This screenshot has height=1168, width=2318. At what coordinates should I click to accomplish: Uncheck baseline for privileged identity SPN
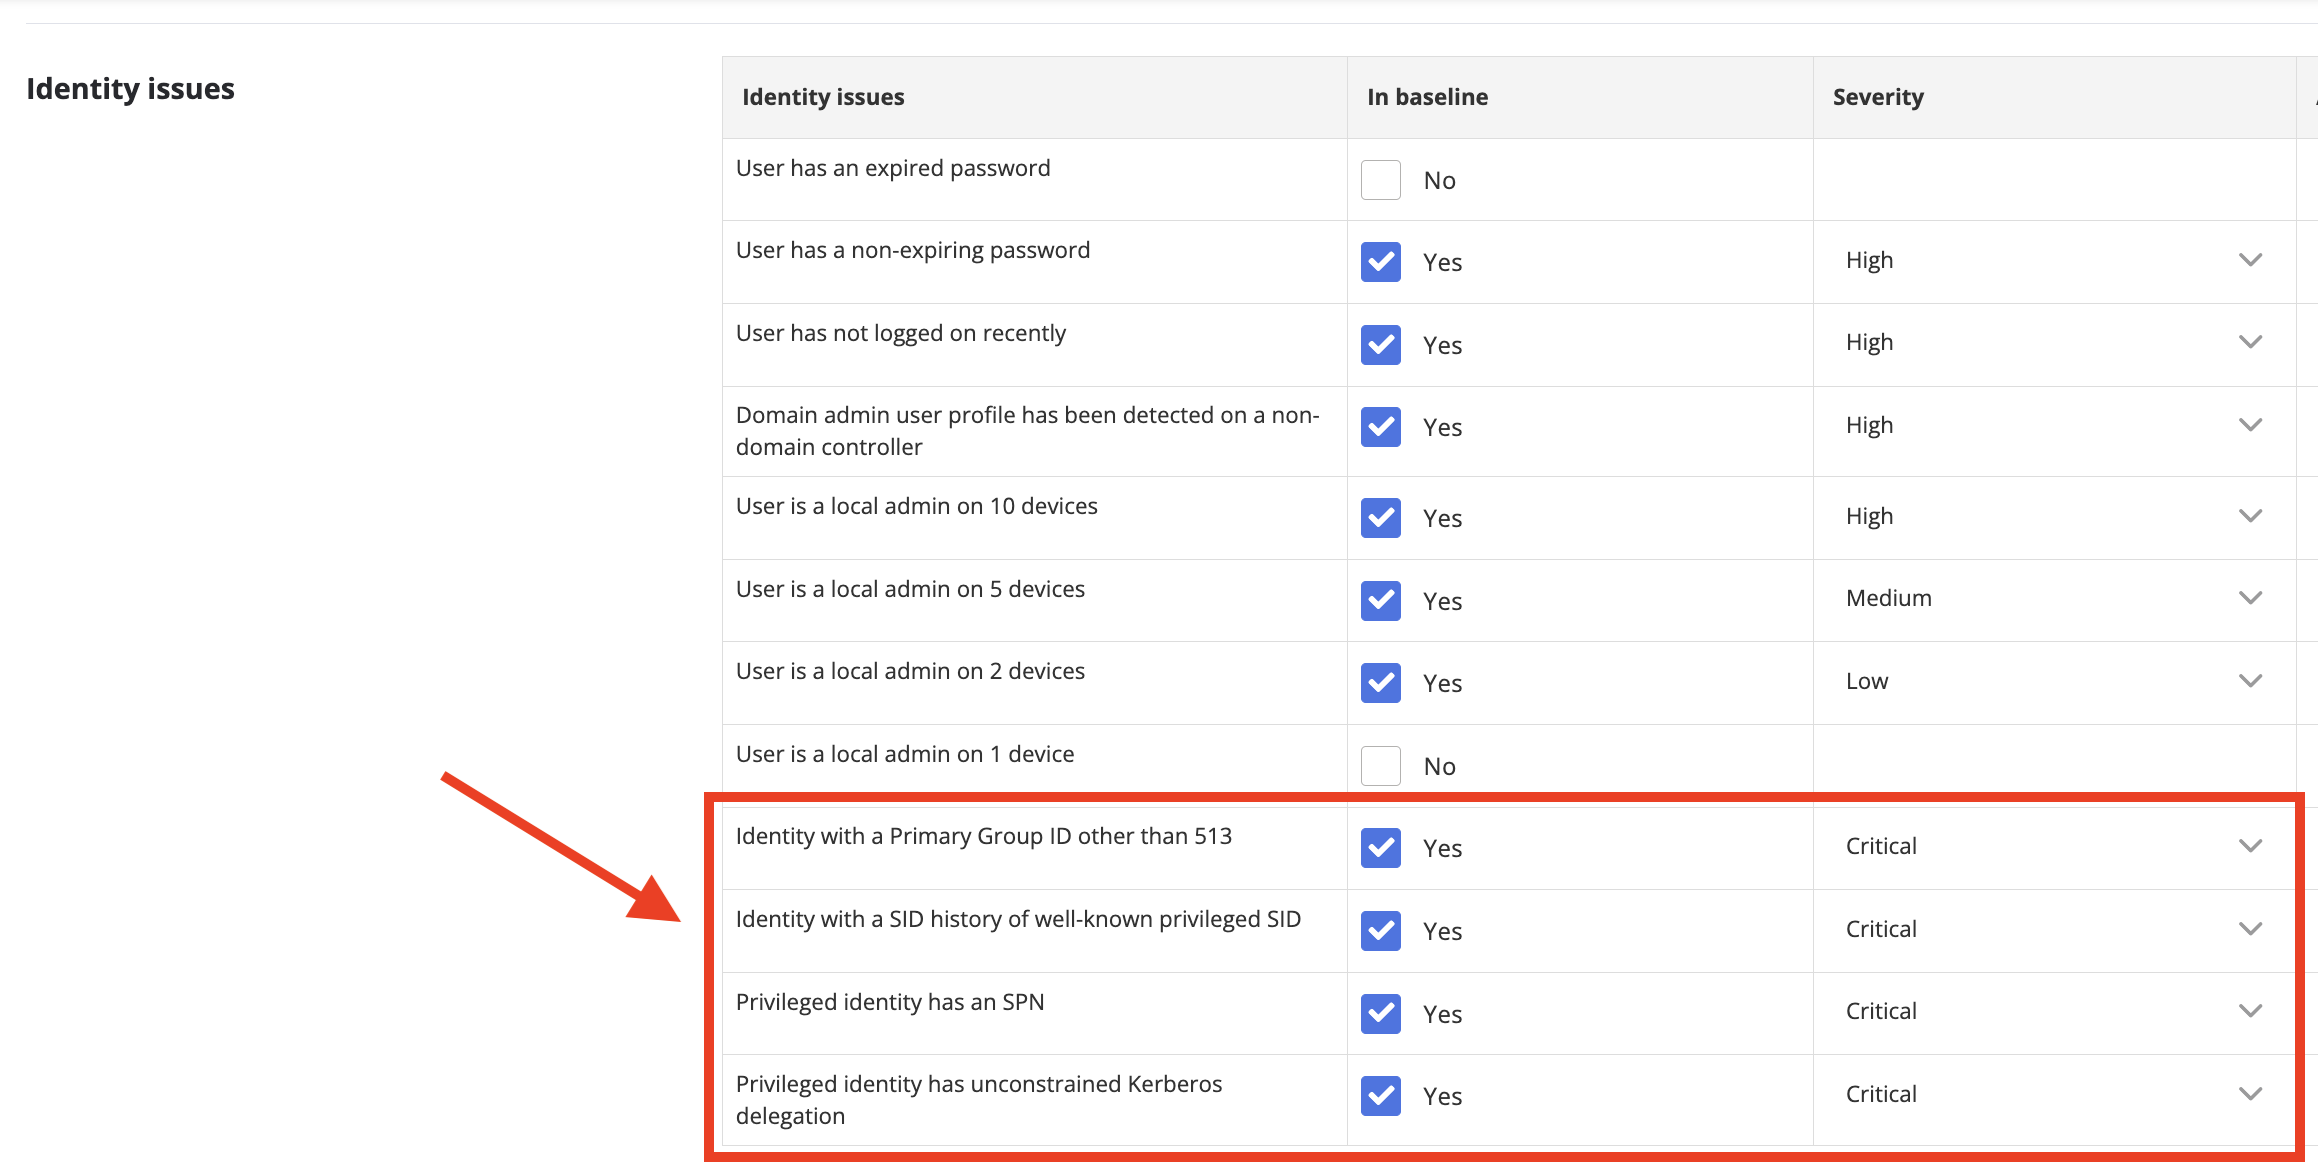point(1380,1014)
